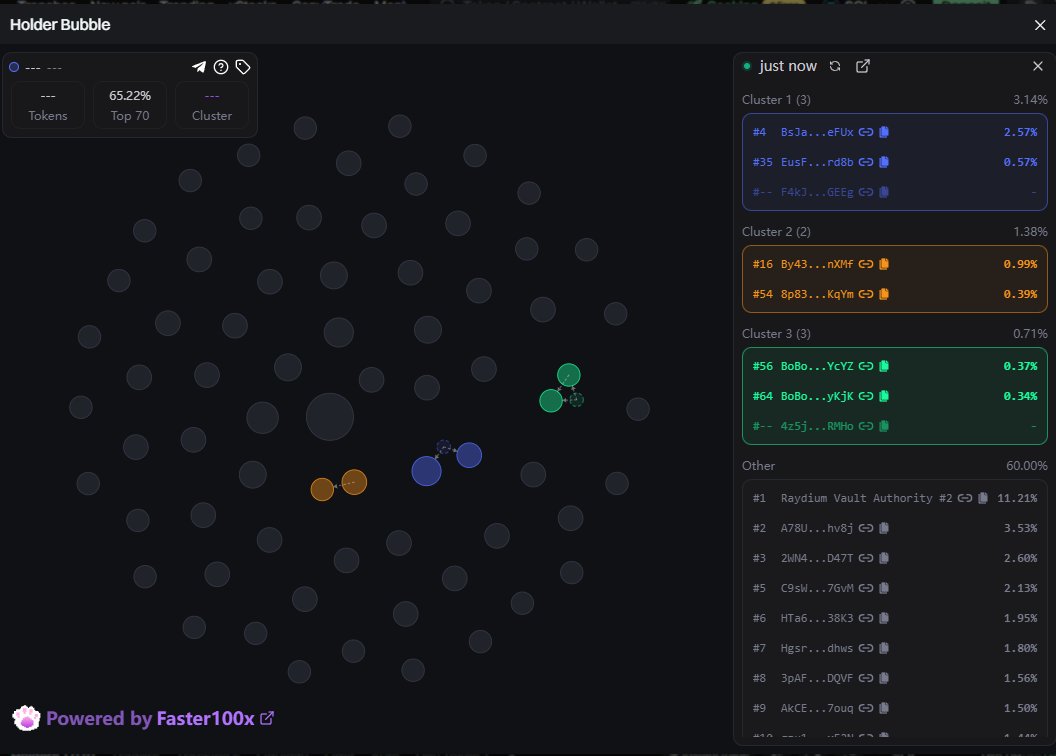This screenshot has height=756, width=1056.
Task: Select holder row #16 By43...nXMf
Action: [x=894, y=264]
